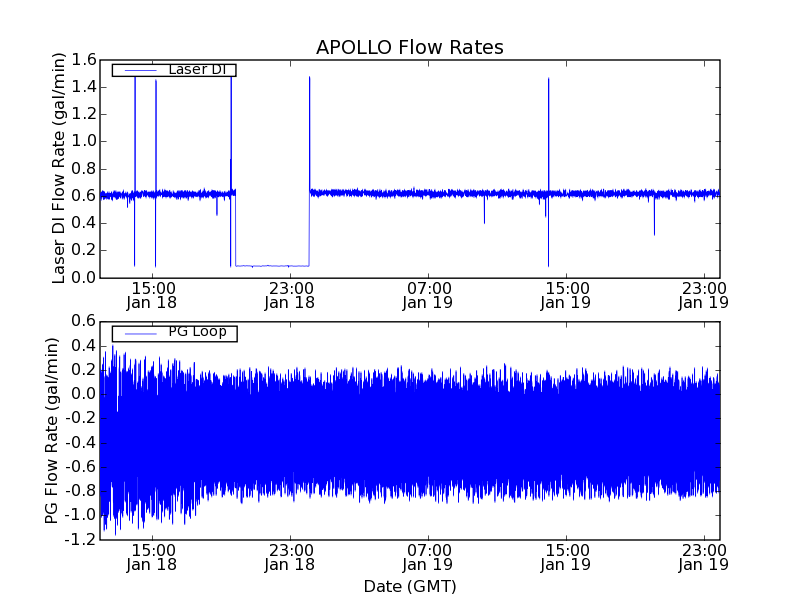Click the blue line sample in PG Loop legend
The image size is (800, 600).
tap(140, 334)
